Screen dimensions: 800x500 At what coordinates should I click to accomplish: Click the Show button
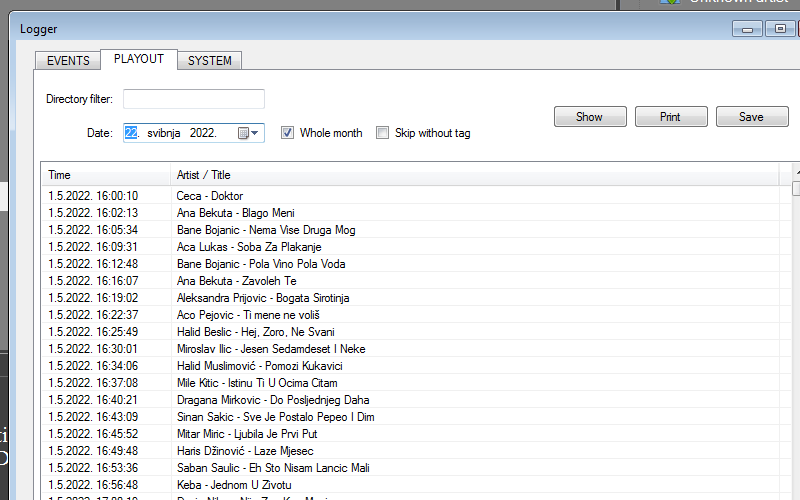tap(590, 117)
